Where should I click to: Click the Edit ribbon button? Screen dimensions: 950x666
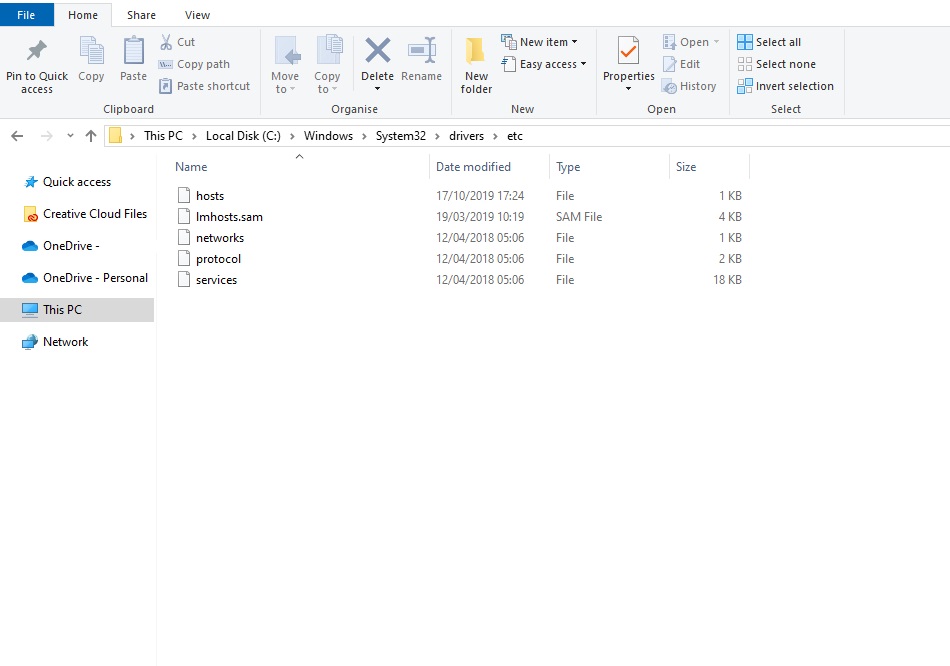click(x=682, y=64)
